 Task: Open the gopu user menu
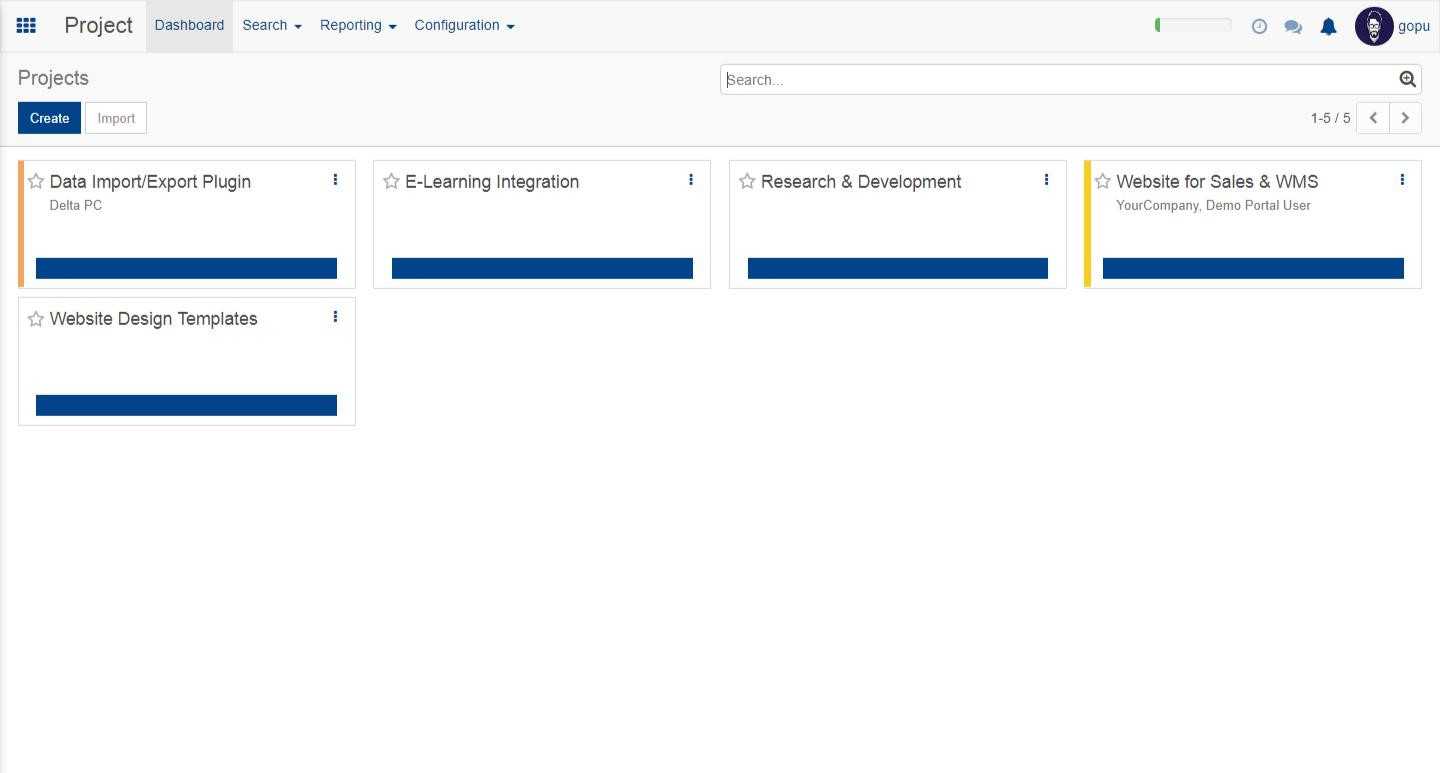(1392, 26)
